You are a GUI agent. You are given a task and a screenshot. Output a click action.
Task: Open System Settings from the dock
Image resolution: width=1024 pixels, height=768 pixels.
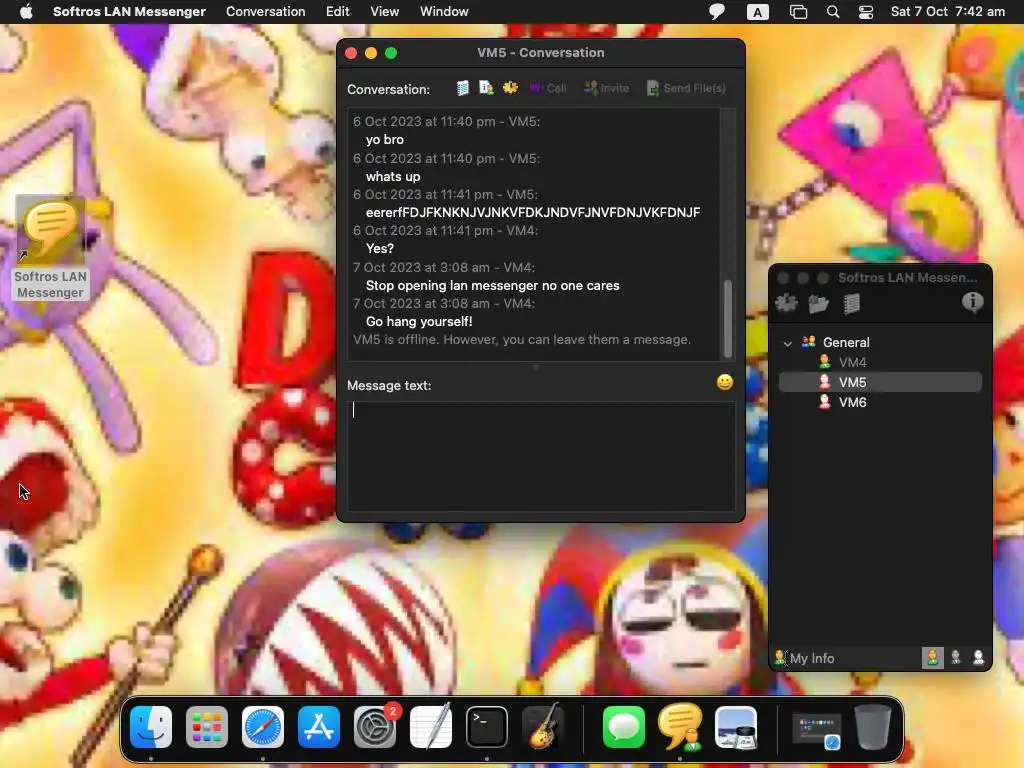(375, 727)
